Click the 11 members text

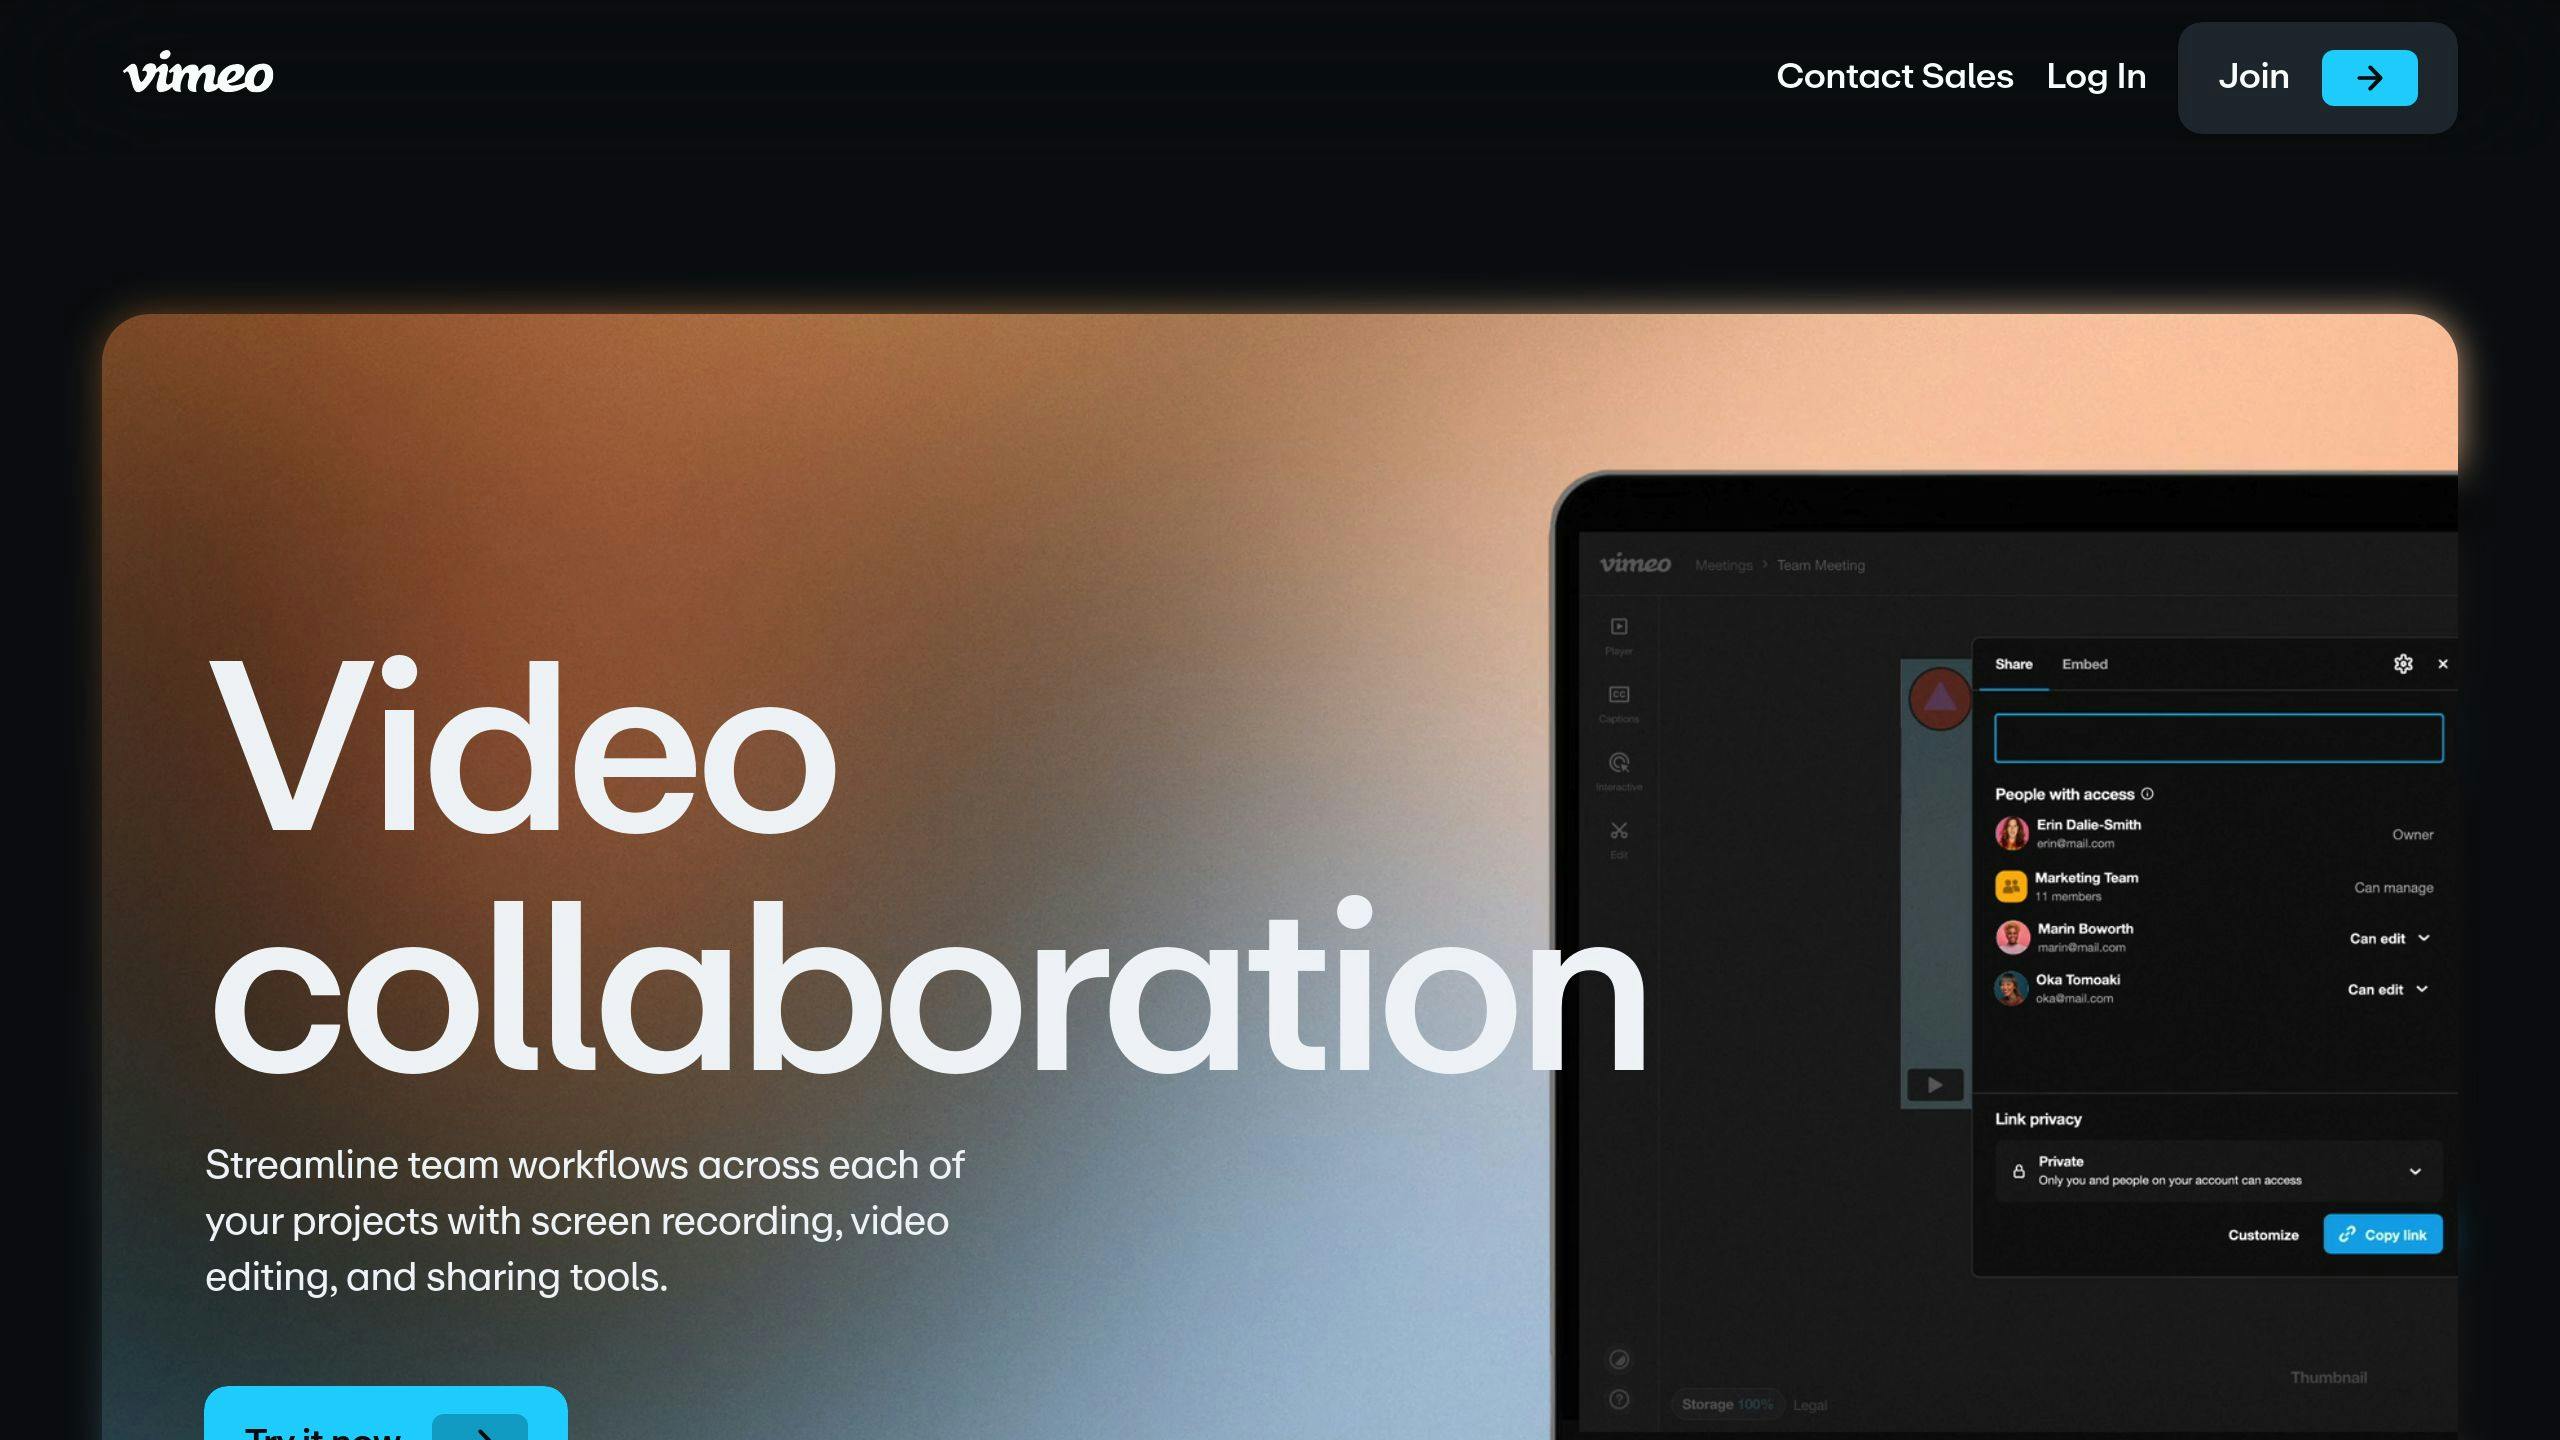pos(2067,896)
